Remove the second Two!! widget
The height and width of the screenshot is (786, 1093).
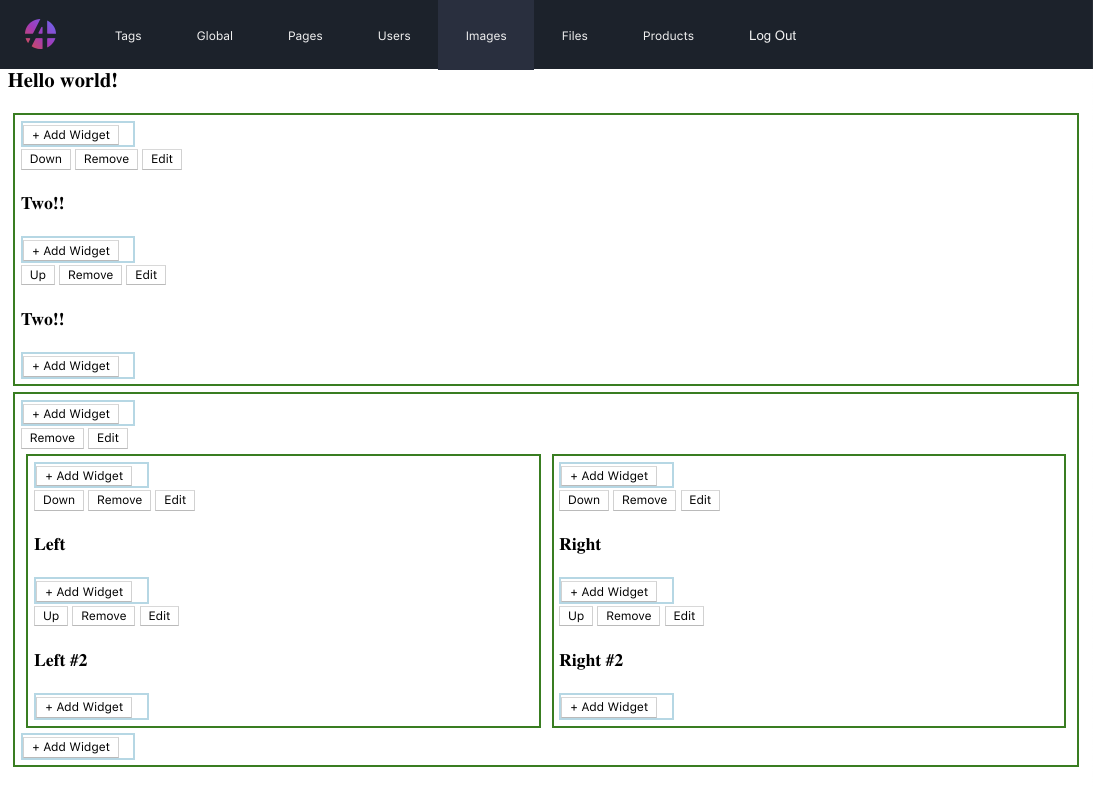click(x=91, y=275)
